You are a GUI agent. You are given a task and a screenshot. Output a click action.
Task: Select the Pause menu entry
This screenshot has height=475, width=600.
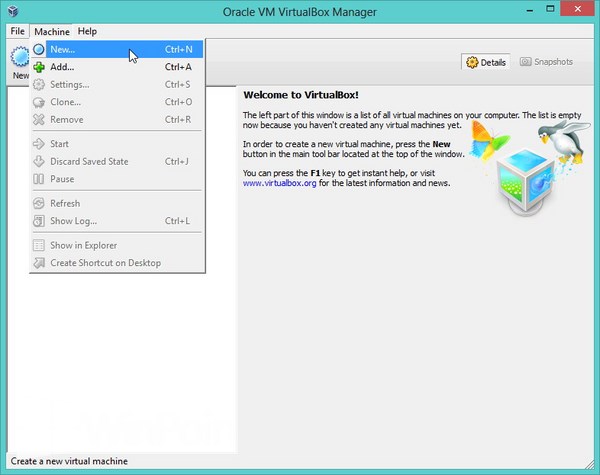point(117,179)
